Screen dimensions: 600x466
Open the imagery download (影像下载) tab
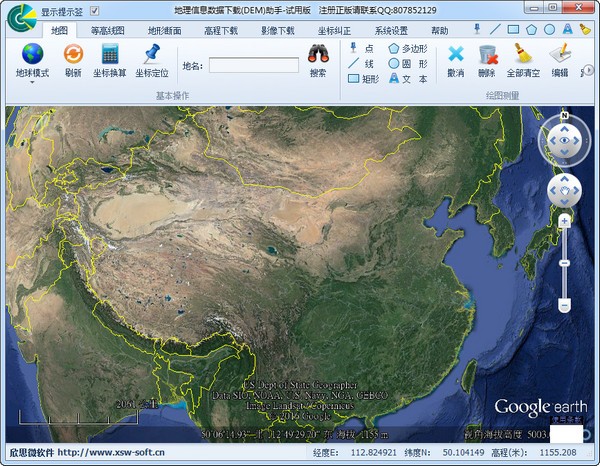tap(278, 31)
